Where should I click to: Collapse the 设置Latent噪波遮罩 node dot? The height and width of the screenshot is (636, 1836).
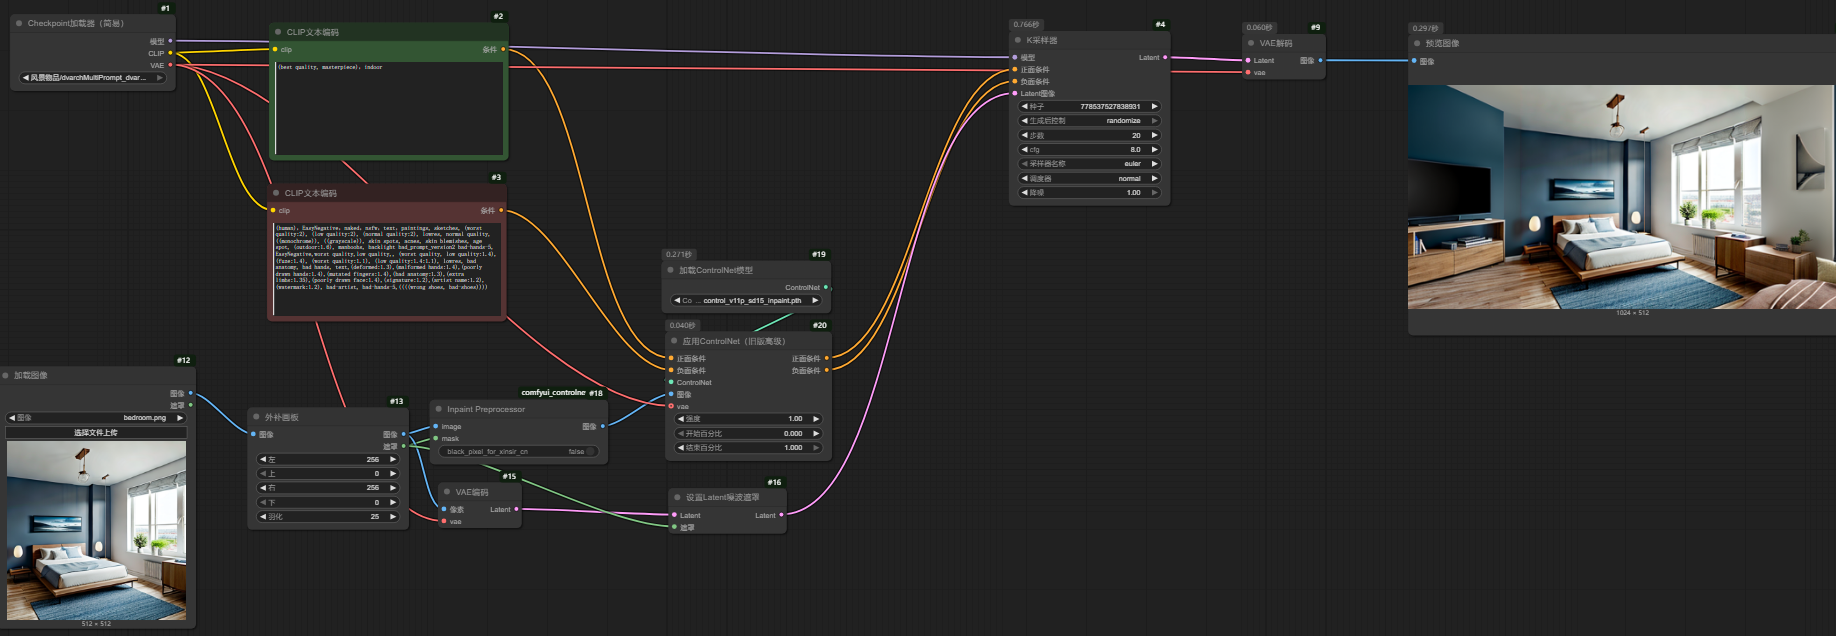(x=677, y=497)
